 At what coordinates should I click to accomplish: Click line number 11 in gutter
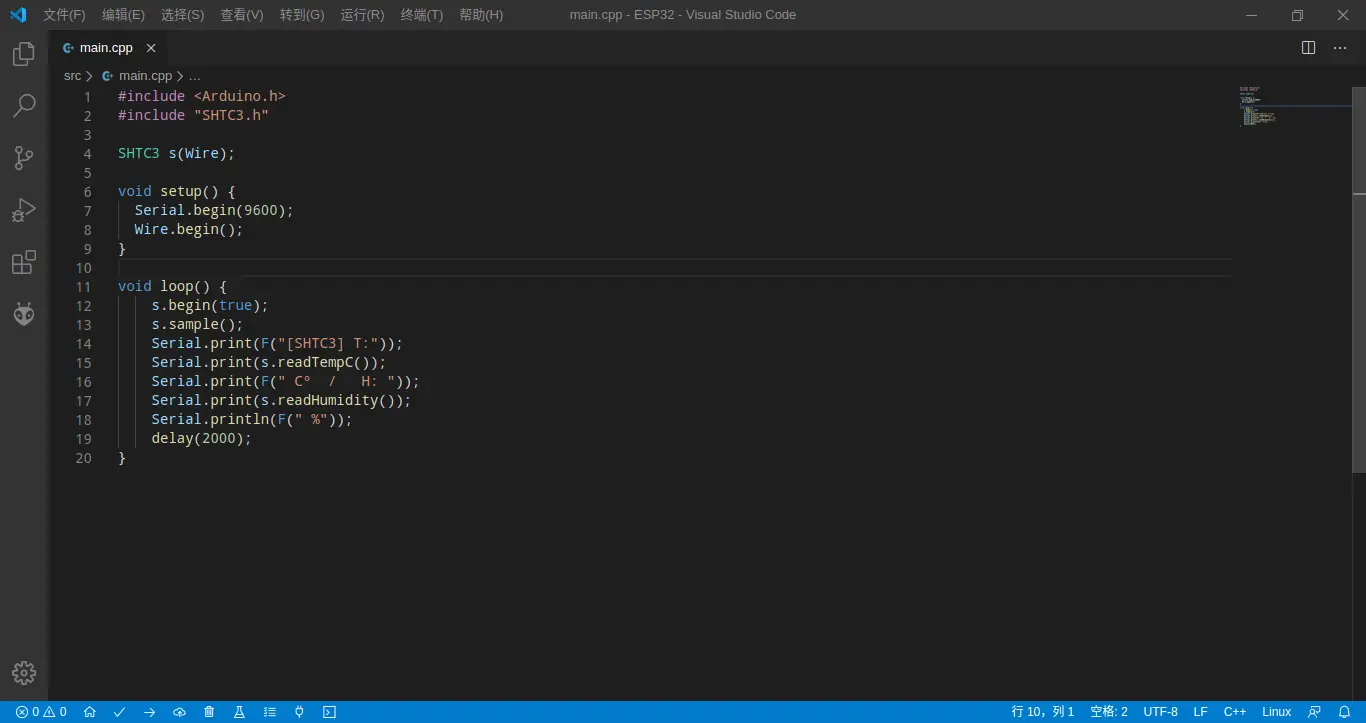84,286
